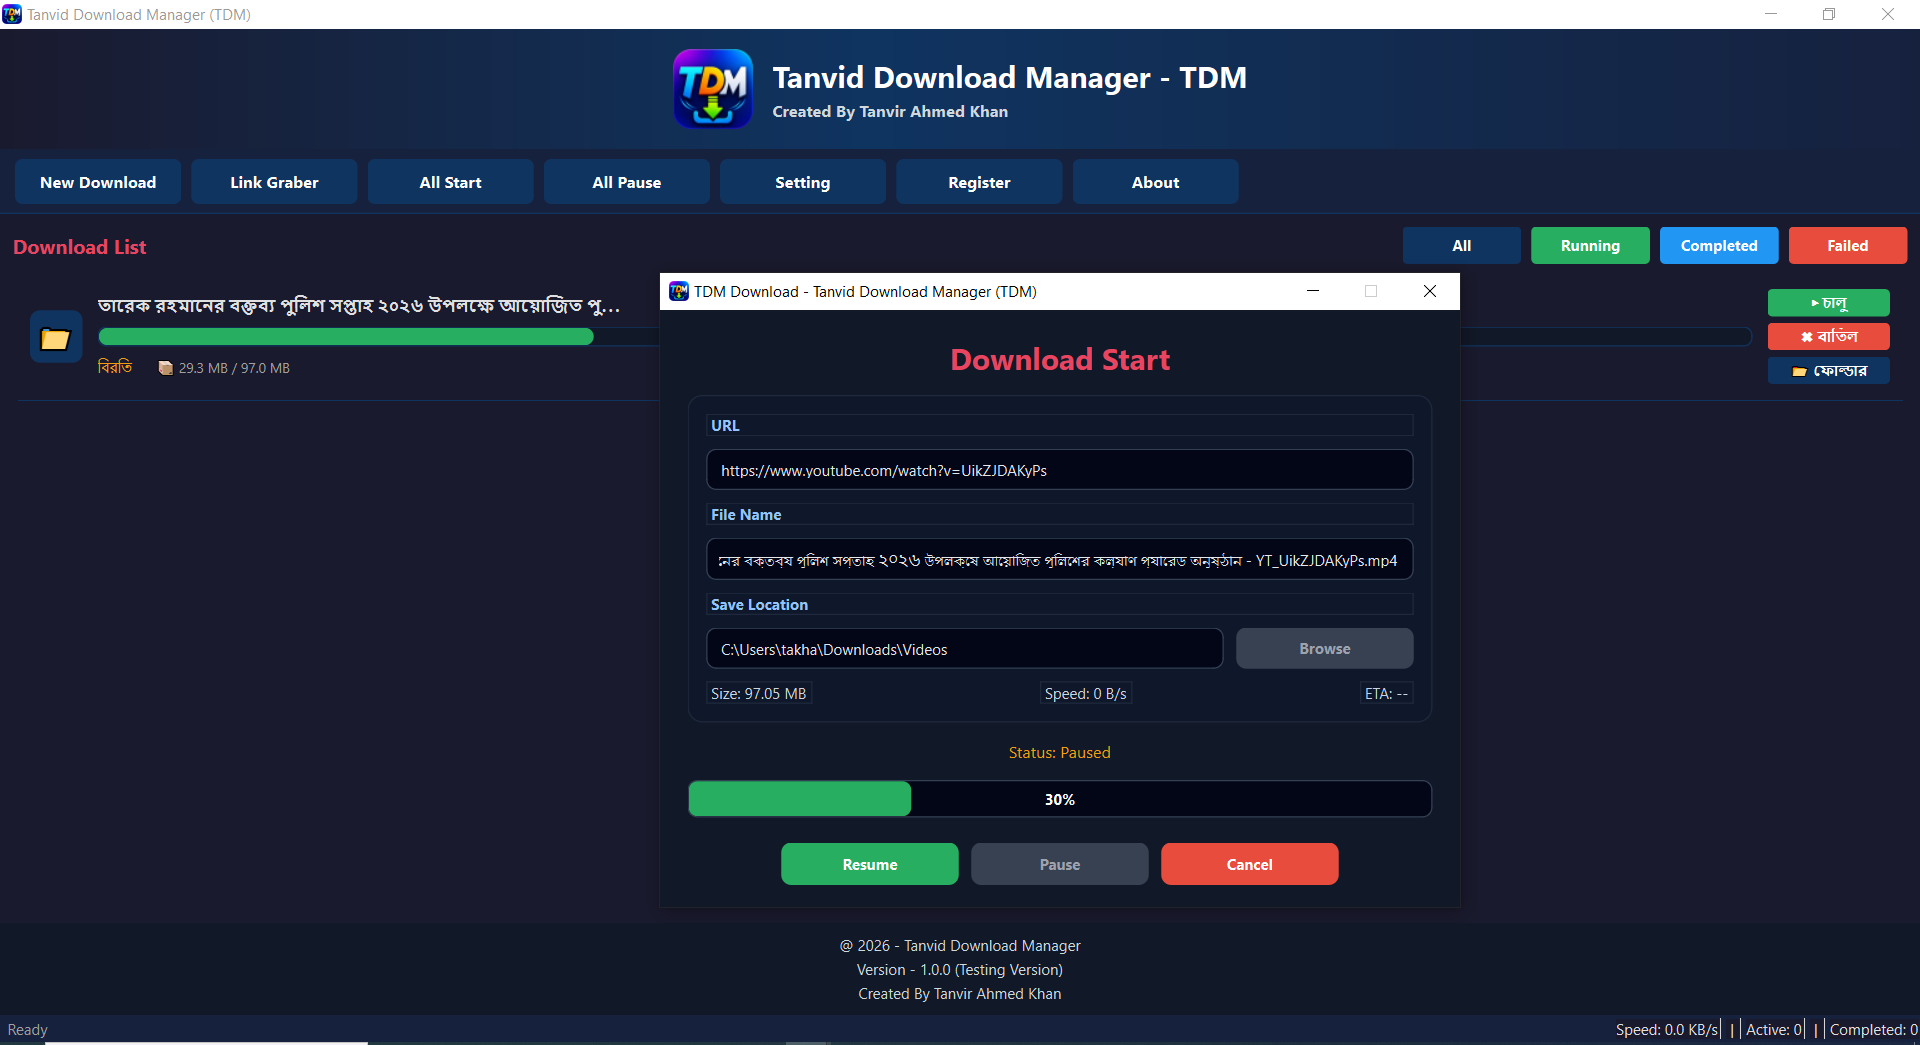Click the '29.3 MB / 97.0 MB' size text

[x=234, y=368]
